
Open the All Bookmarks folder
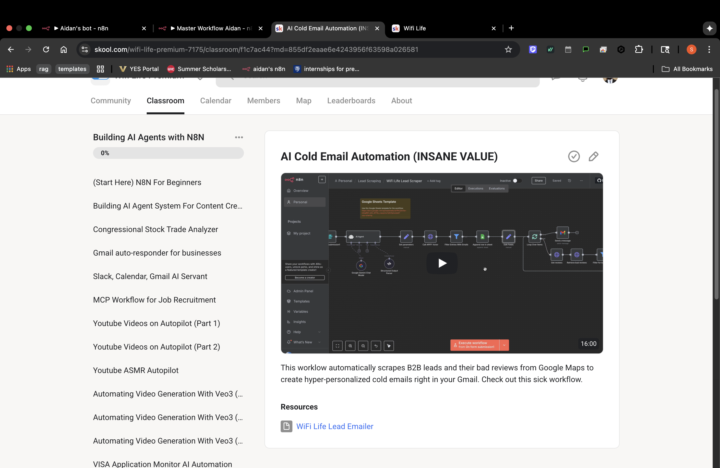(687, 69)
